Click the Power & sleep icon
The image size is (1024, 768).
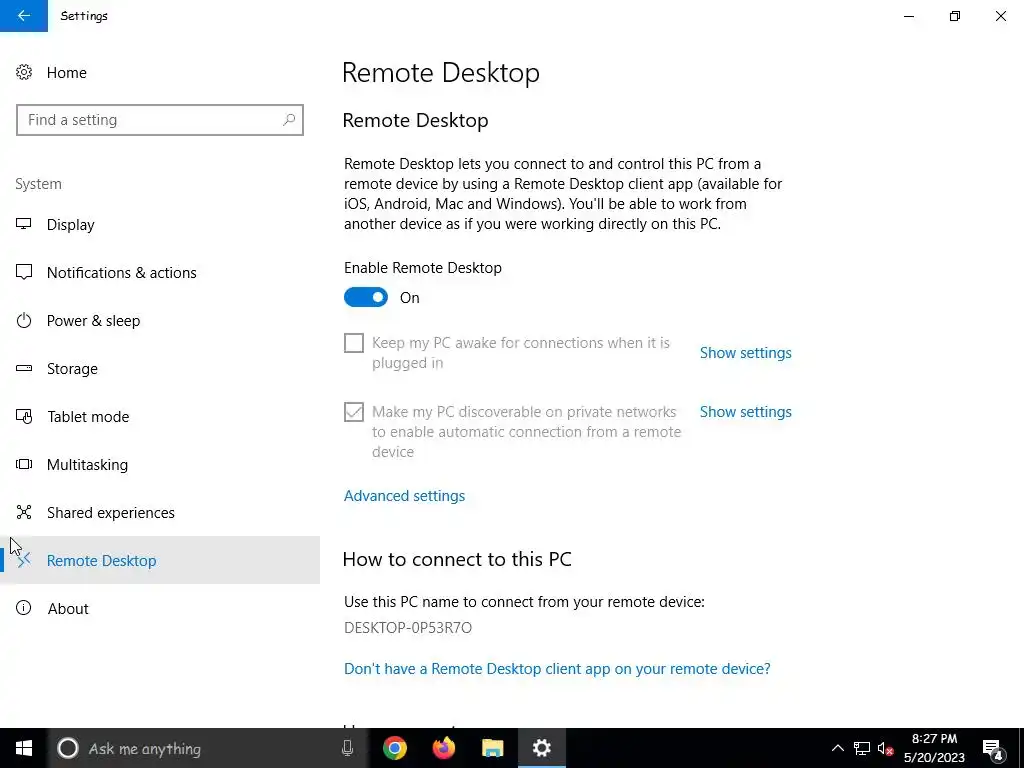(x=24, y=320)
